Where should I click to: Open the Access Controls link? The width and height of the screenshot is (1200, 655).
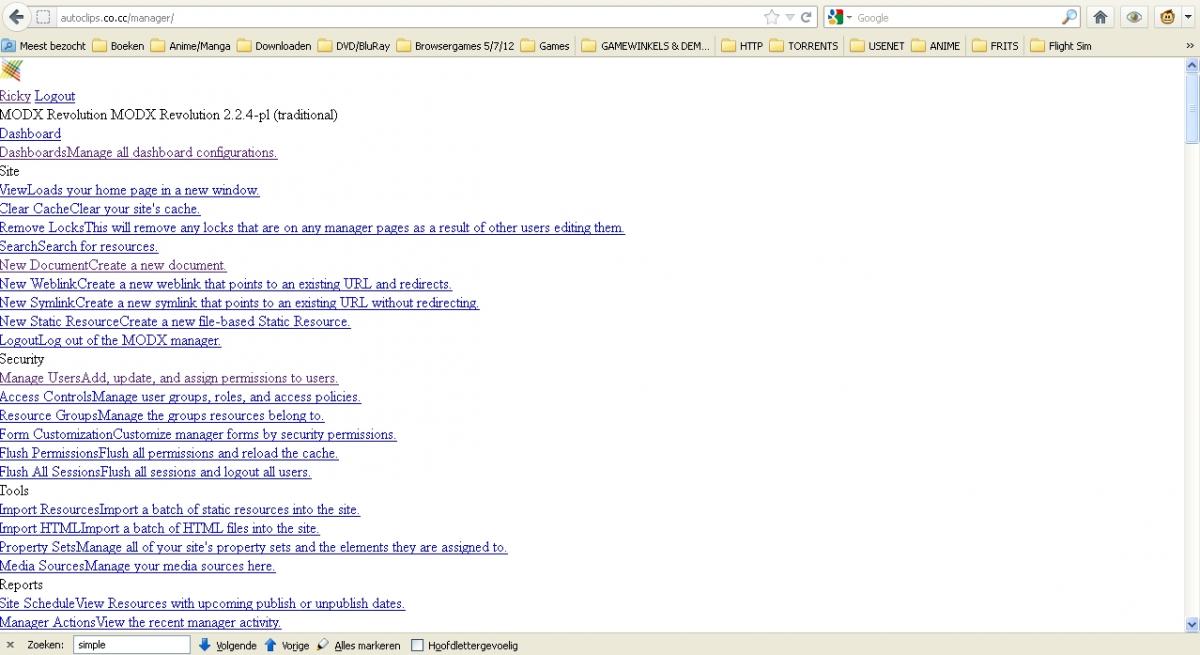coord(180,397)
